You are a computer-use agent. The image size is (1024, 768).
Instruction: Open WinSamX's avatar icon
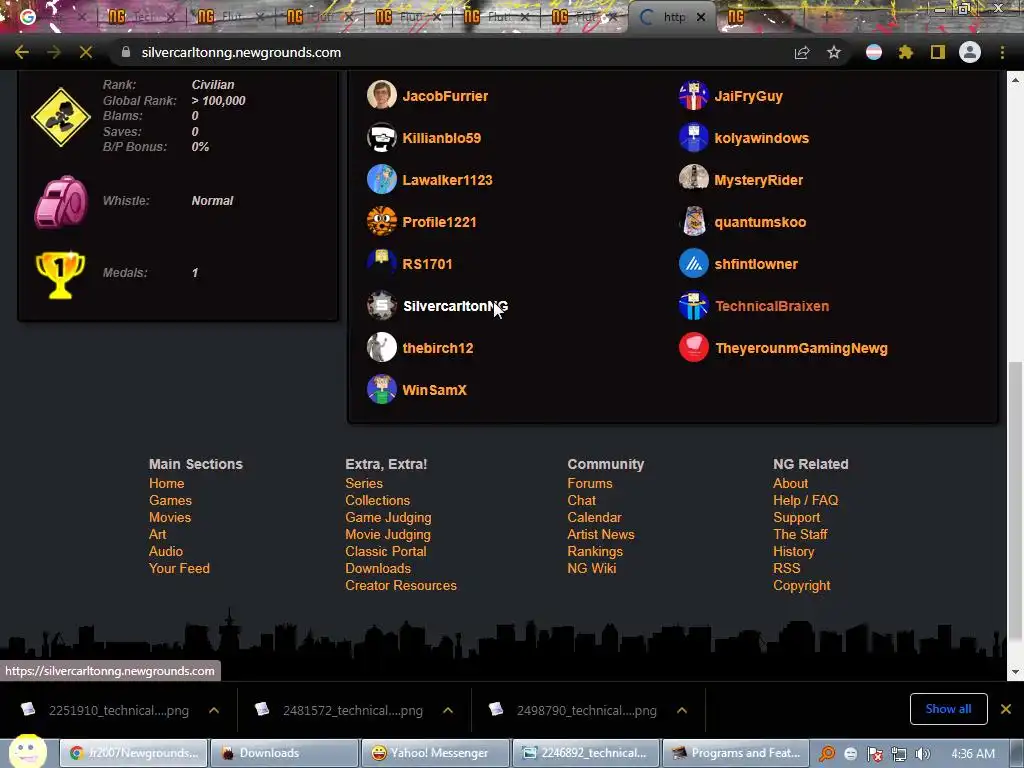coord(381,389)
